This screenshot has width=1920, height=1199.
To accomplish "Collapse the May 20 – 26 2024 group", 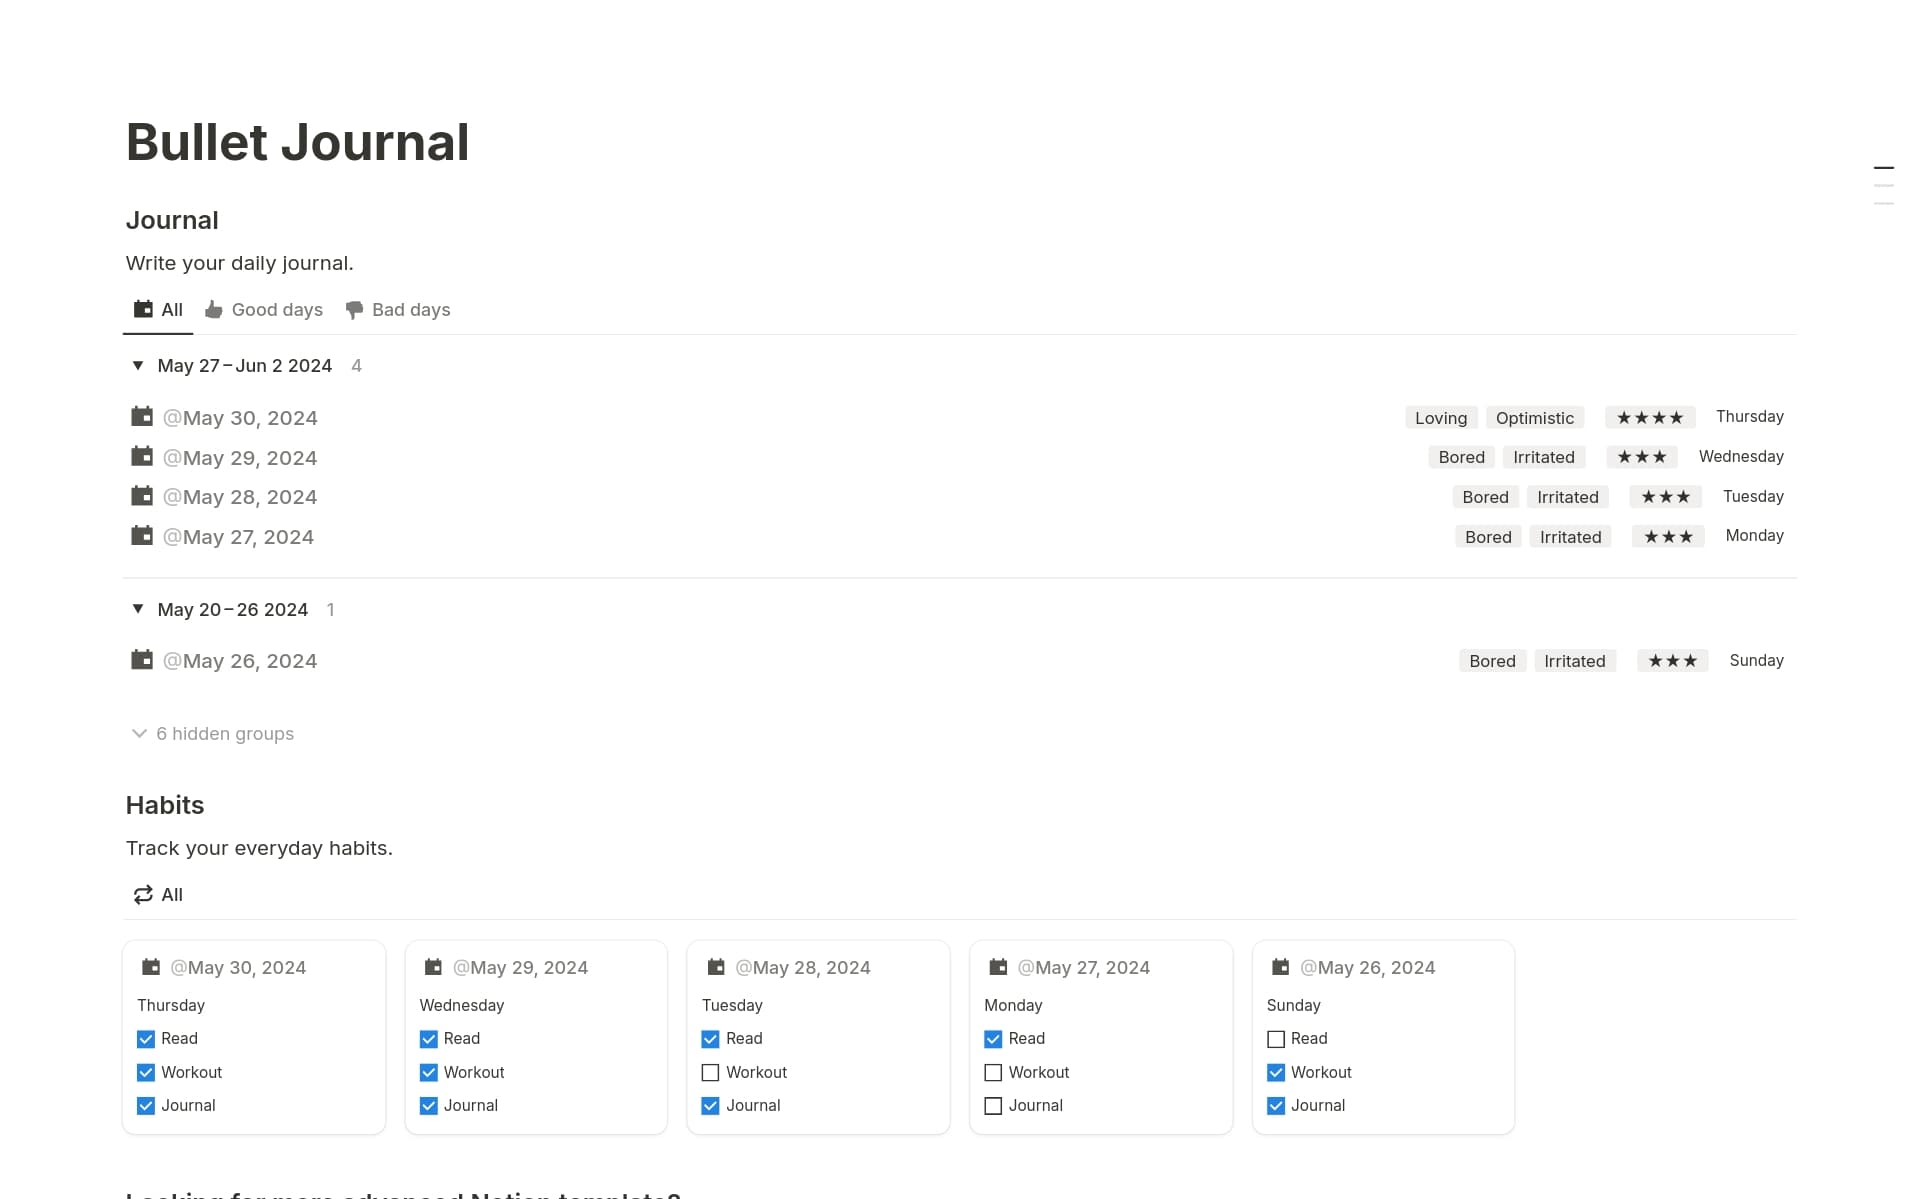I will coord(138,609).
